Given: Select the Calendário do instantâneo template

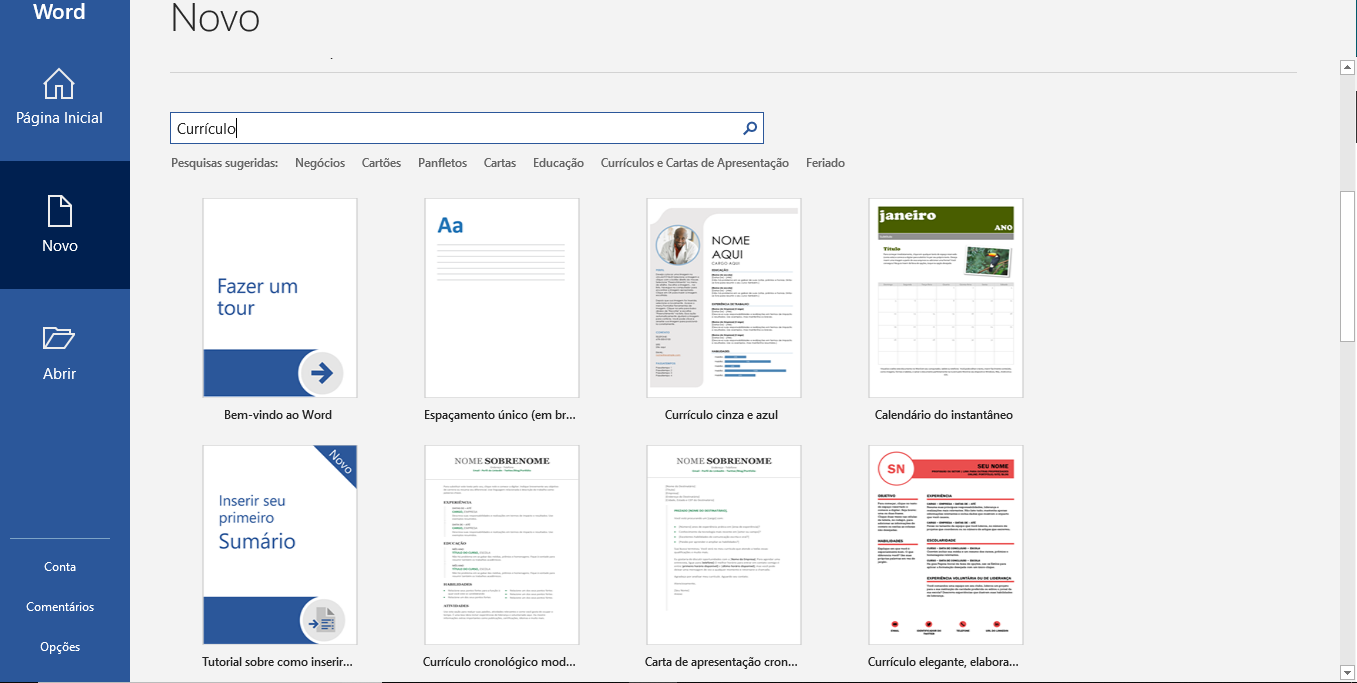Looking at the screenshot, I should click(945, 298).
